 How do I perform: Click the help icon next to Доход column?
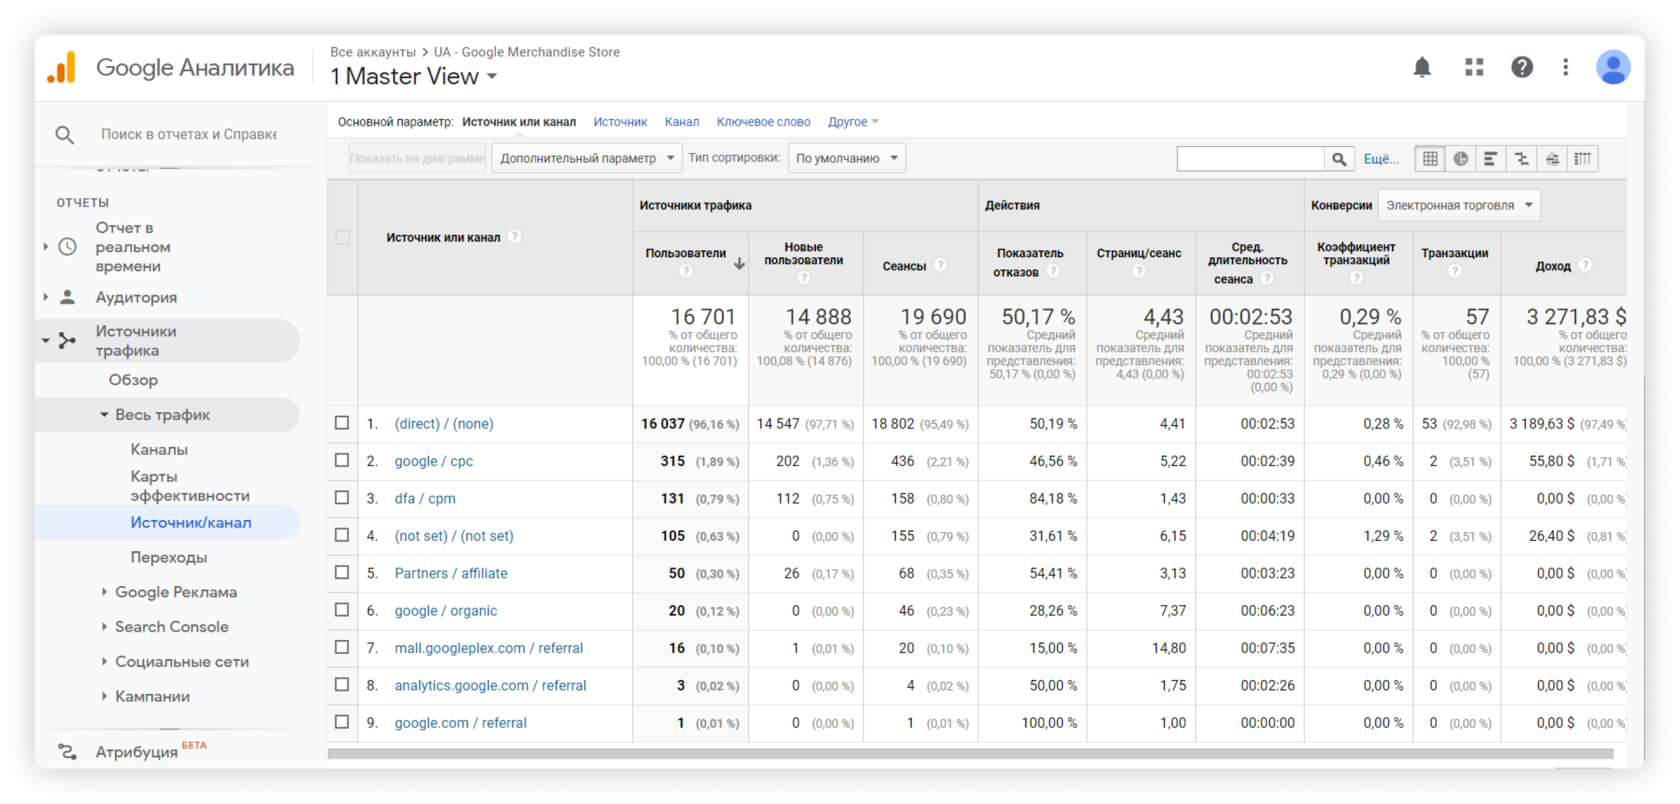coord(1586,266)
